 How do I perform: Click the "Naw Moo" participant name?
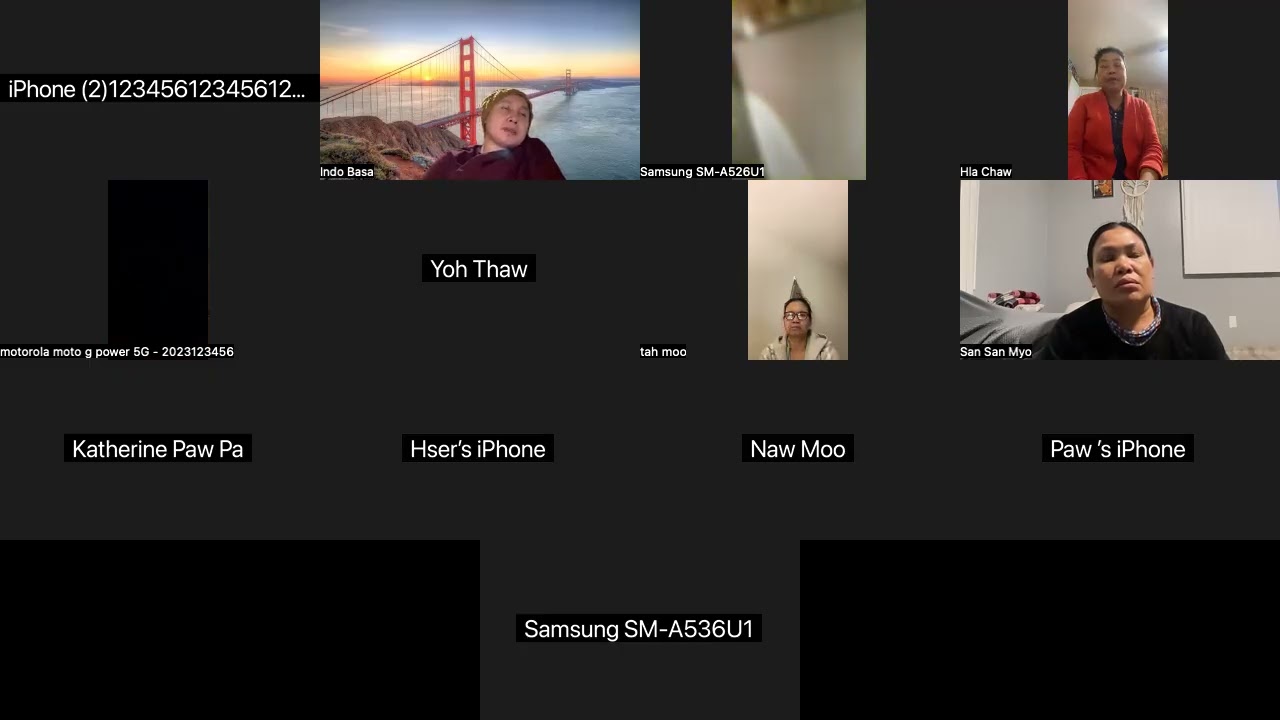tap(798, 449)
